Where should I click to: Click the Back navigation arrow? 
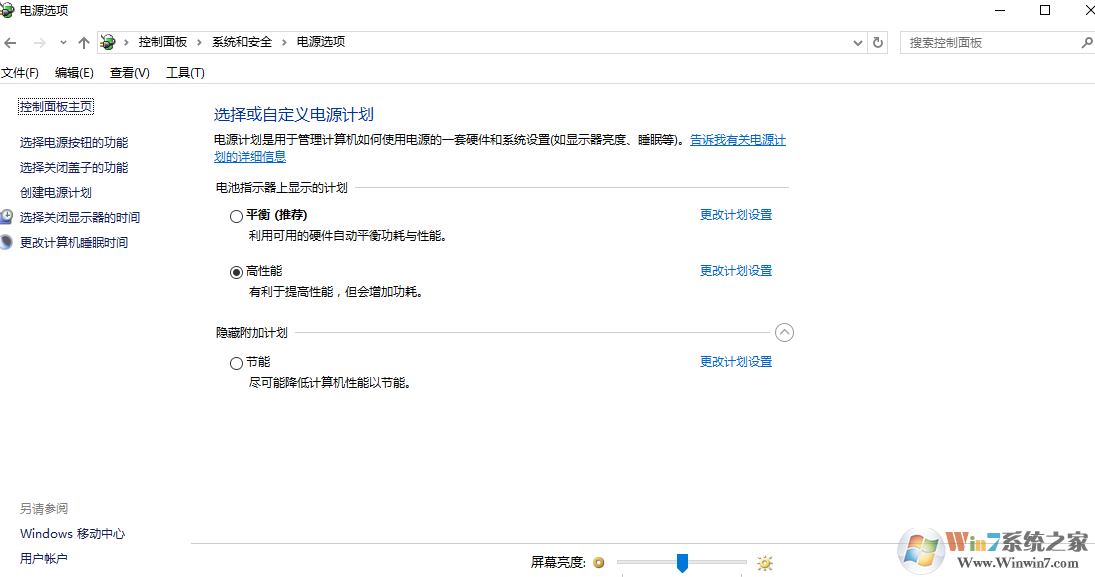10,42
